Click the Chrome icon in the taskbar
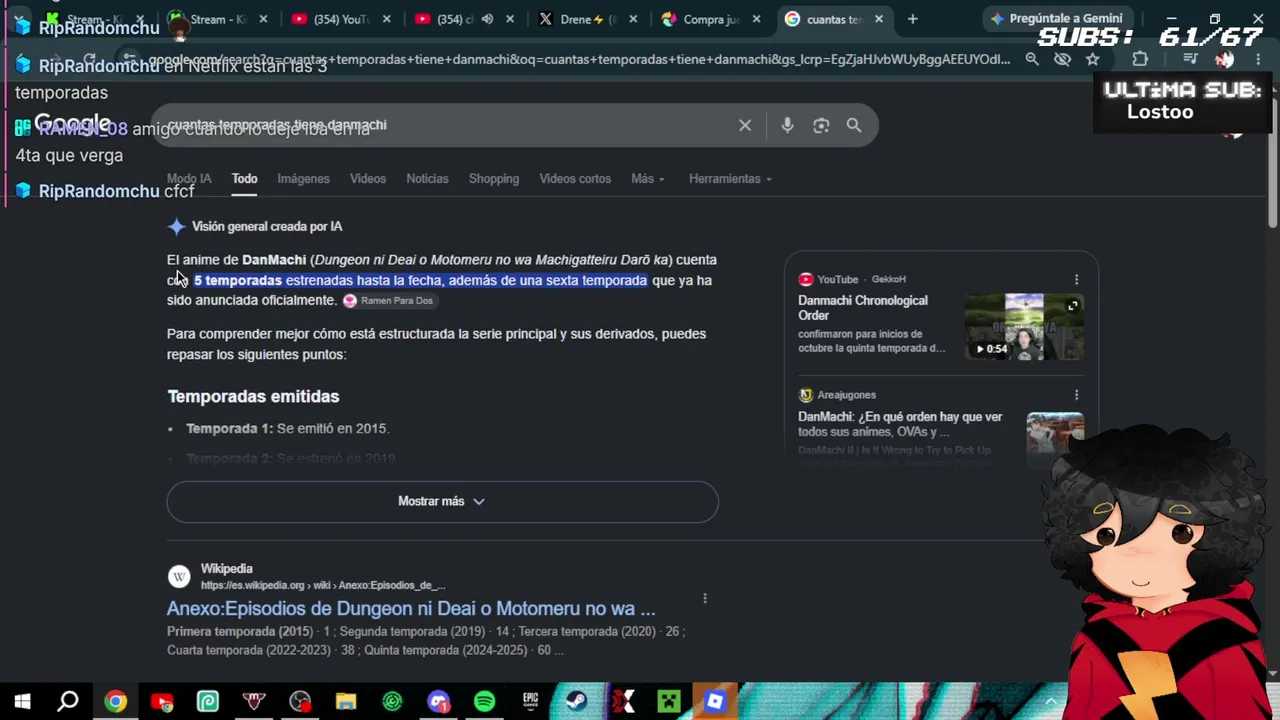This screenshot has width=1280, height=720. [x=116, y=702]
